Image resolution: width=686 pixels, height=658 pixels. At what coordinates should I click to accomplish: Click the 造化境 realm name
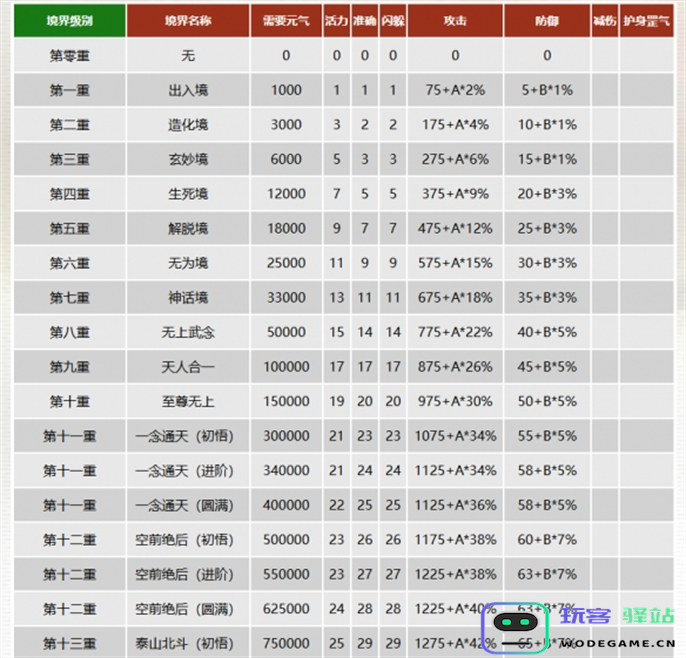click(188, 125)
